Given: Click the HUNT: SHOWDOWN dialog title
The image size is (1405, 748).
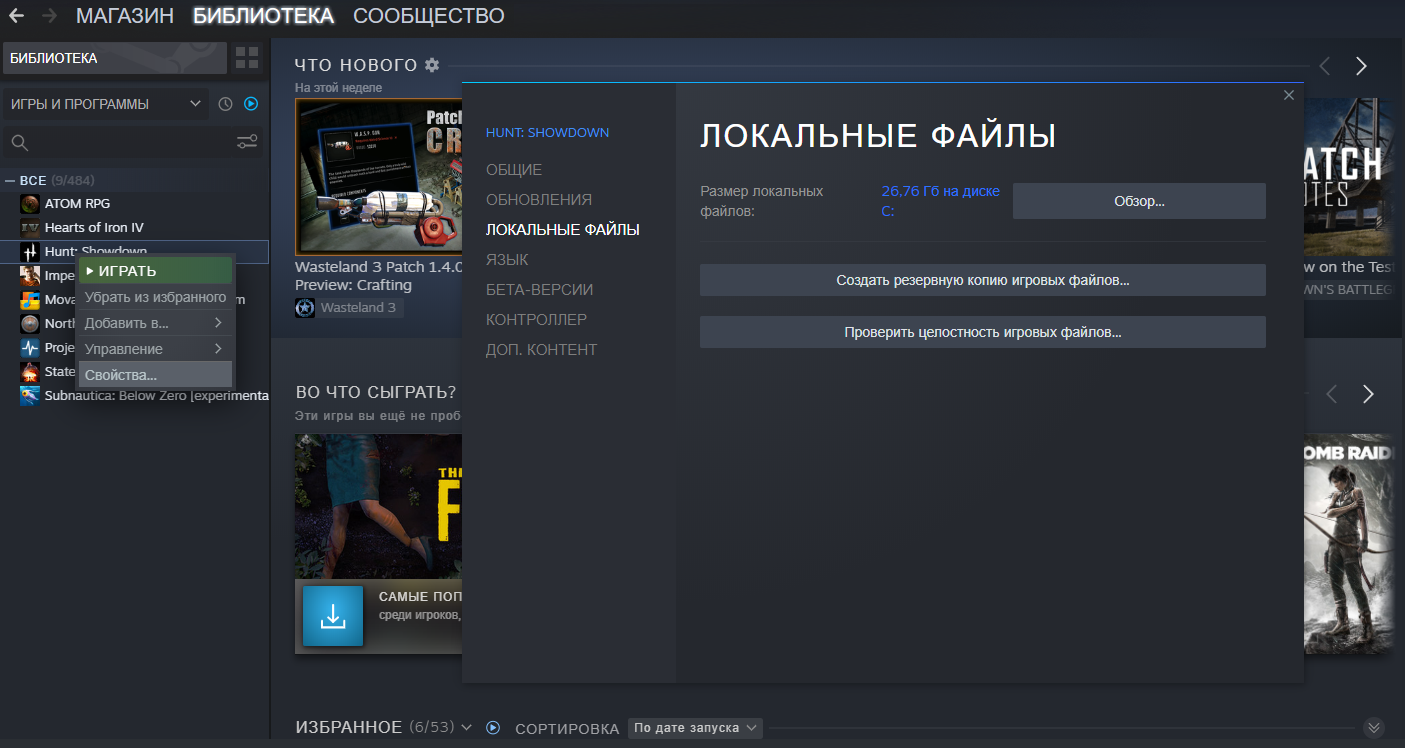Looking at the screenshot, I should (x=547, y=133).
